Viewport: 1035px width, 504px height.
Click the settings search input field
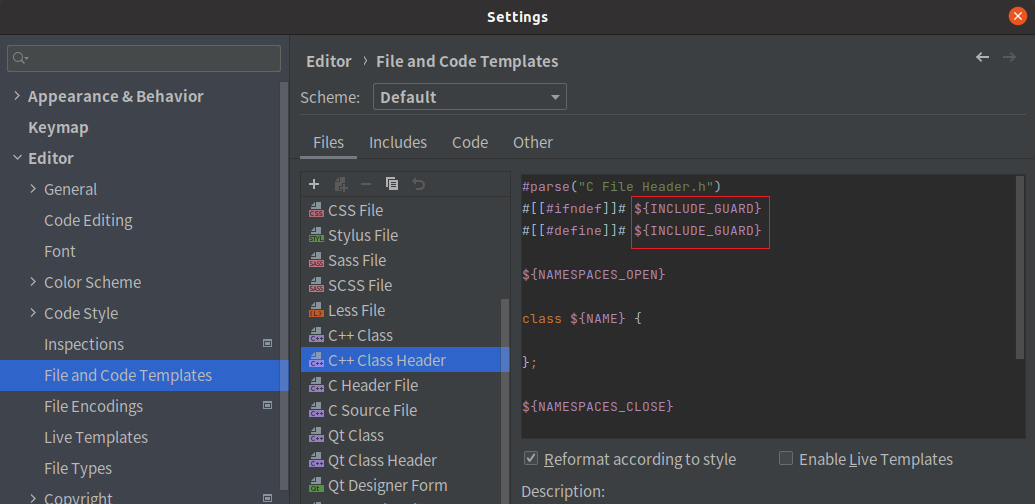coord(144,58)
